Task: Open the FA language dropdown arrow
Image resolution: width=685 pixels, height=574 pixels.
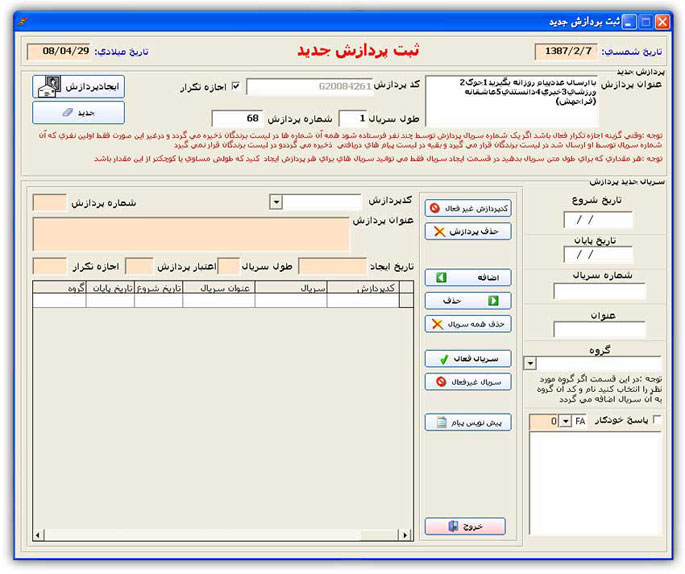Action: click(x=566, y=422)
